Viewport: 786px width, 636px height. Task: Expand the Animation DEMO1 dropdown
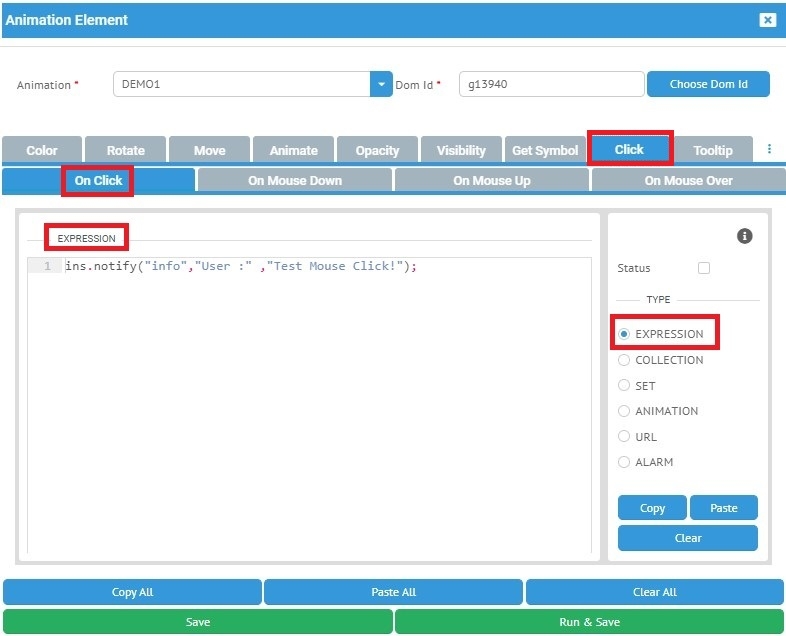[x=381, y=85]
